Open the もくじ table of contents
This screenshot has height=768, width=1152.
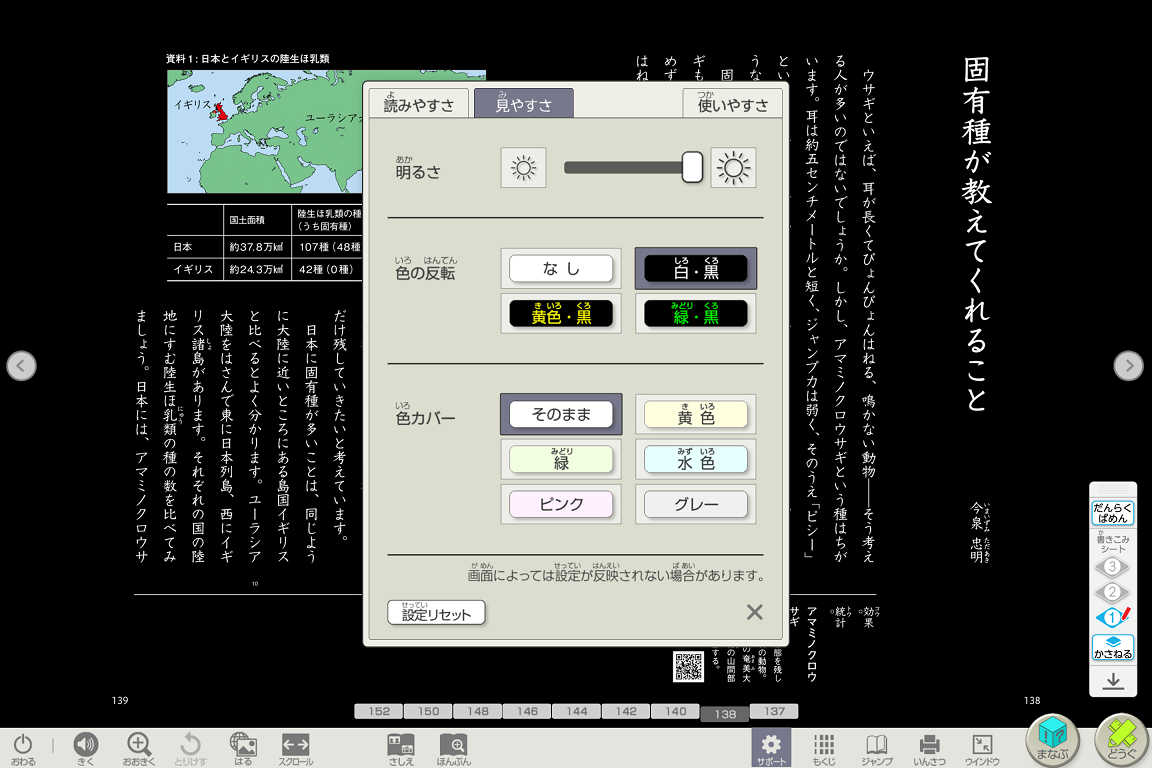(824, 747)
